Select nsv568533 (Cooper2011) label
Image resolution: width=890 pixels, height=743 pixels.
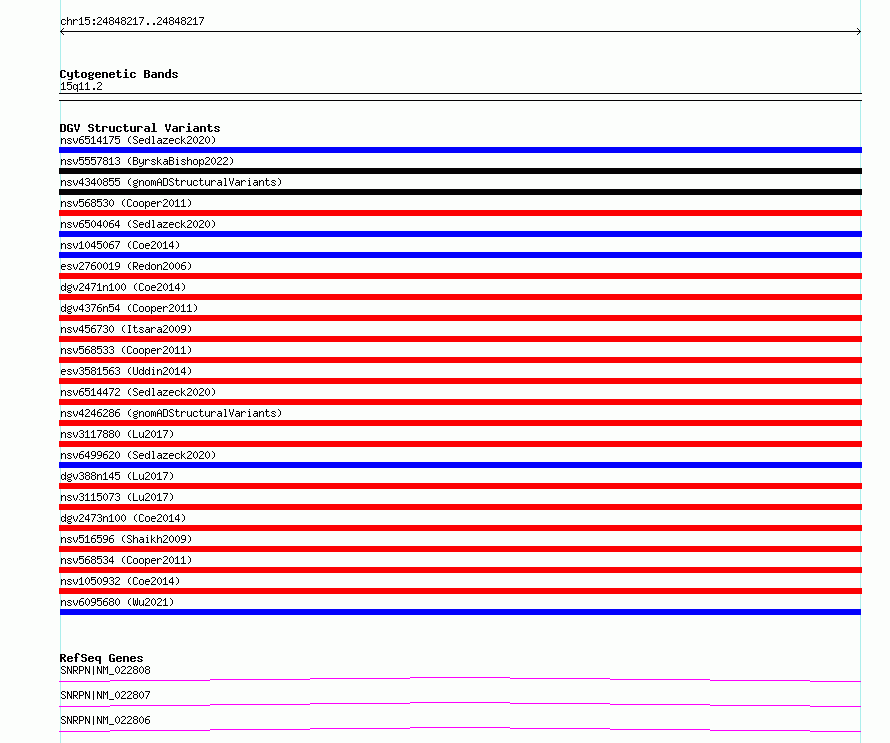click(126, 350)
